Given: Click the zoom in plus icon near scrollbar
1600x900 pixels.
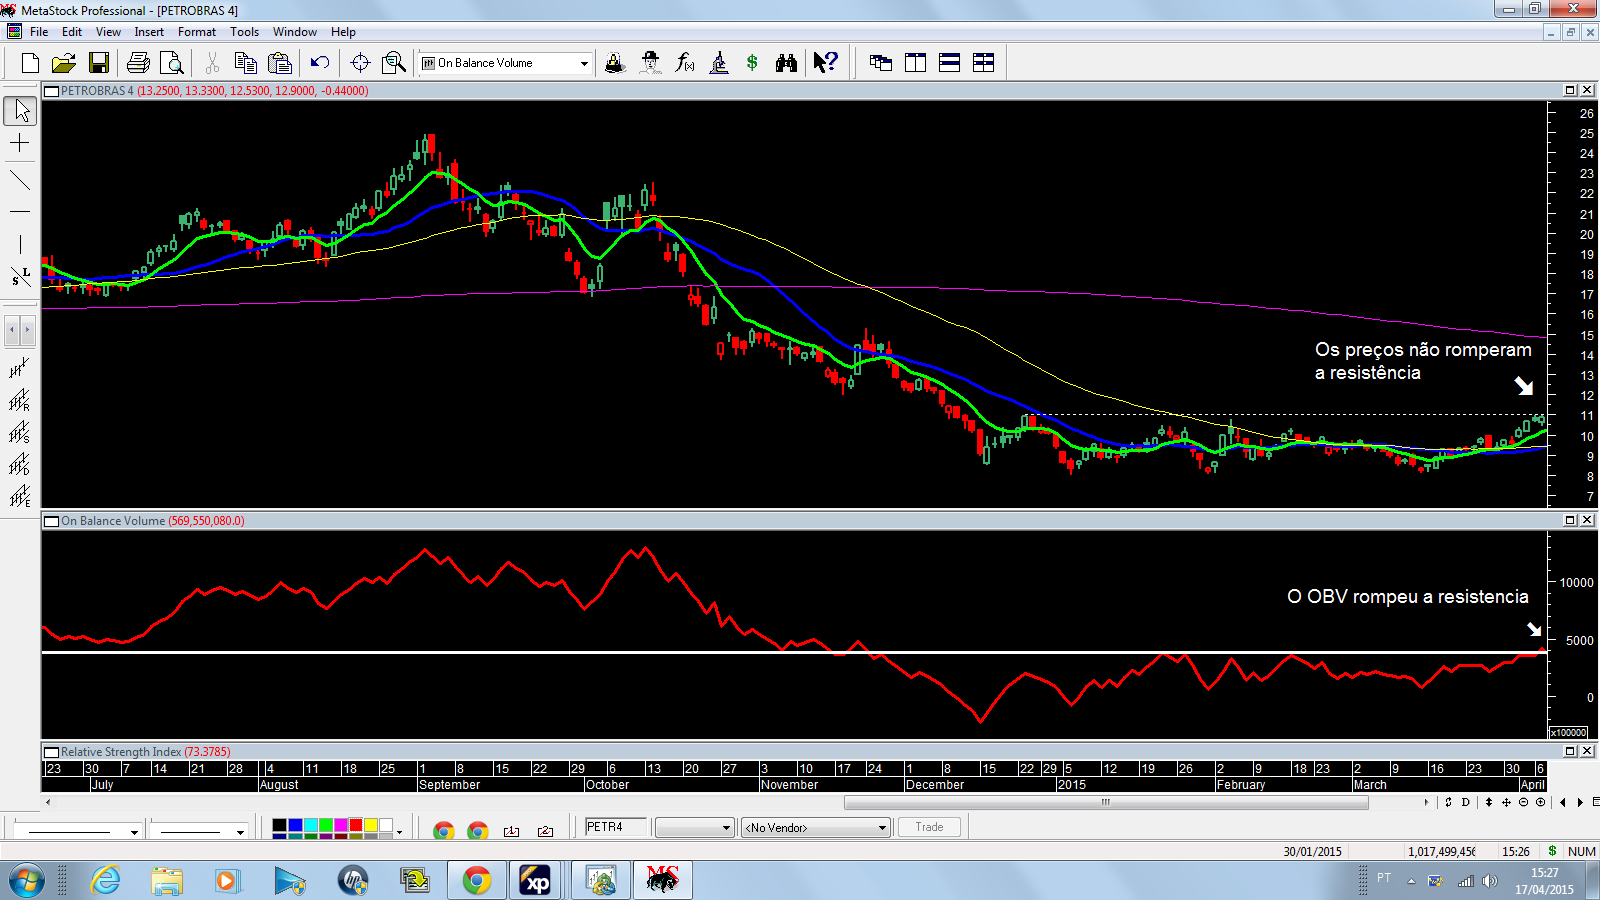Looking at the screenshot, I should 1540,802.
